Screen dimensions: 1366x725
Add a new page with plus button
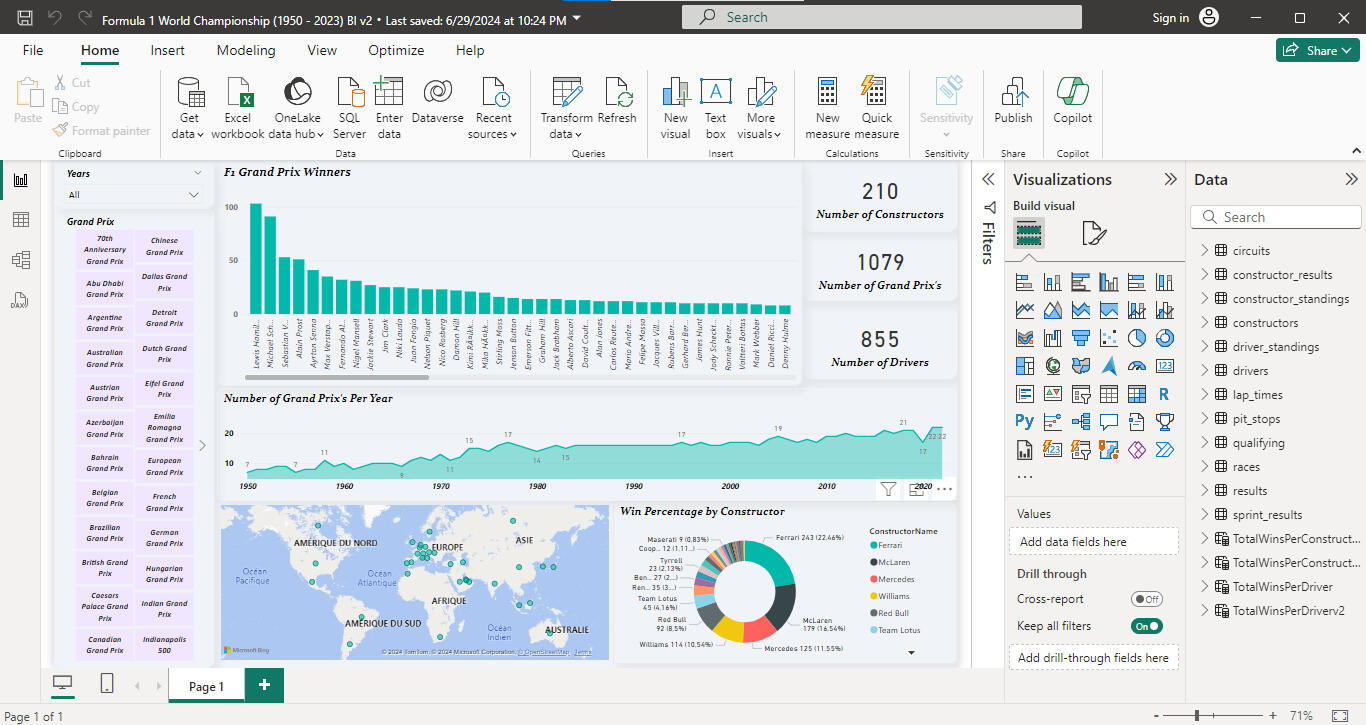[x=264, y=685]
